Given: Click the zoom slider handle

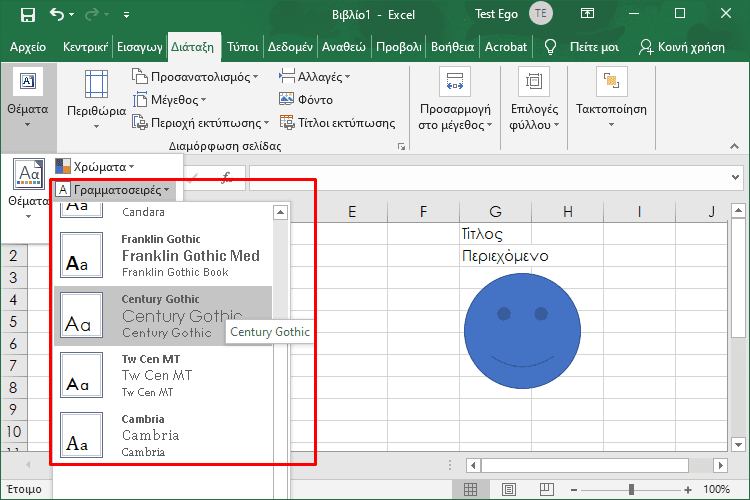Looking at the screenshot, I should pos(631,489).
